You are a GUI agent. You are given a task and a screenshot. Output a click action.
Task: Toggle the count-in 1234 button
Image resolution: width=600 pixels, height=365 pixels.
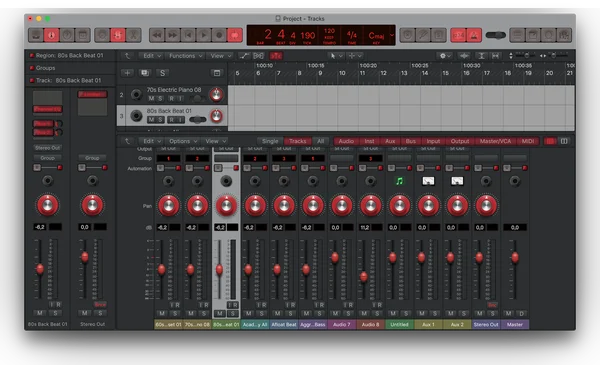(x=458, y=35)
